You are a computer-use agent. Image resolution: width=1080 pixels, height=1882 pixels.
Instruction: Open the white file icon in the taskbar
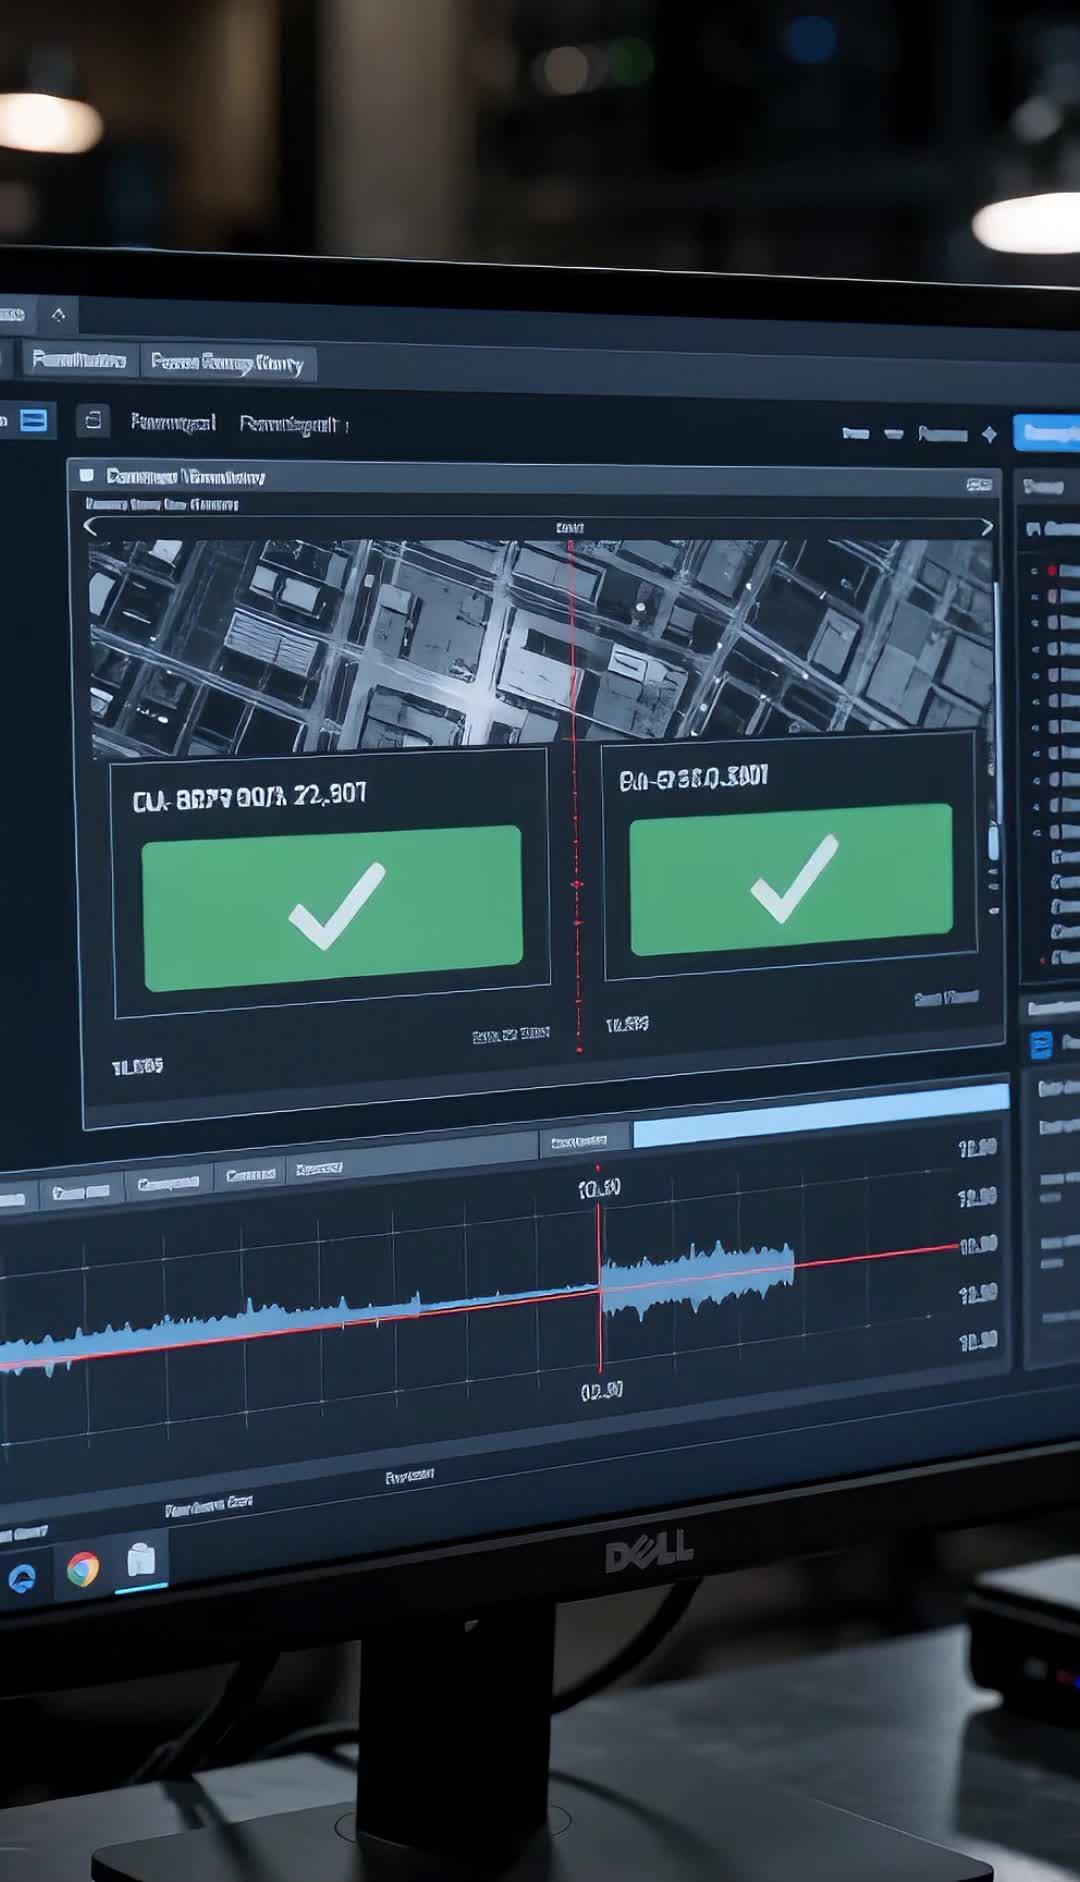[141, 1560]
